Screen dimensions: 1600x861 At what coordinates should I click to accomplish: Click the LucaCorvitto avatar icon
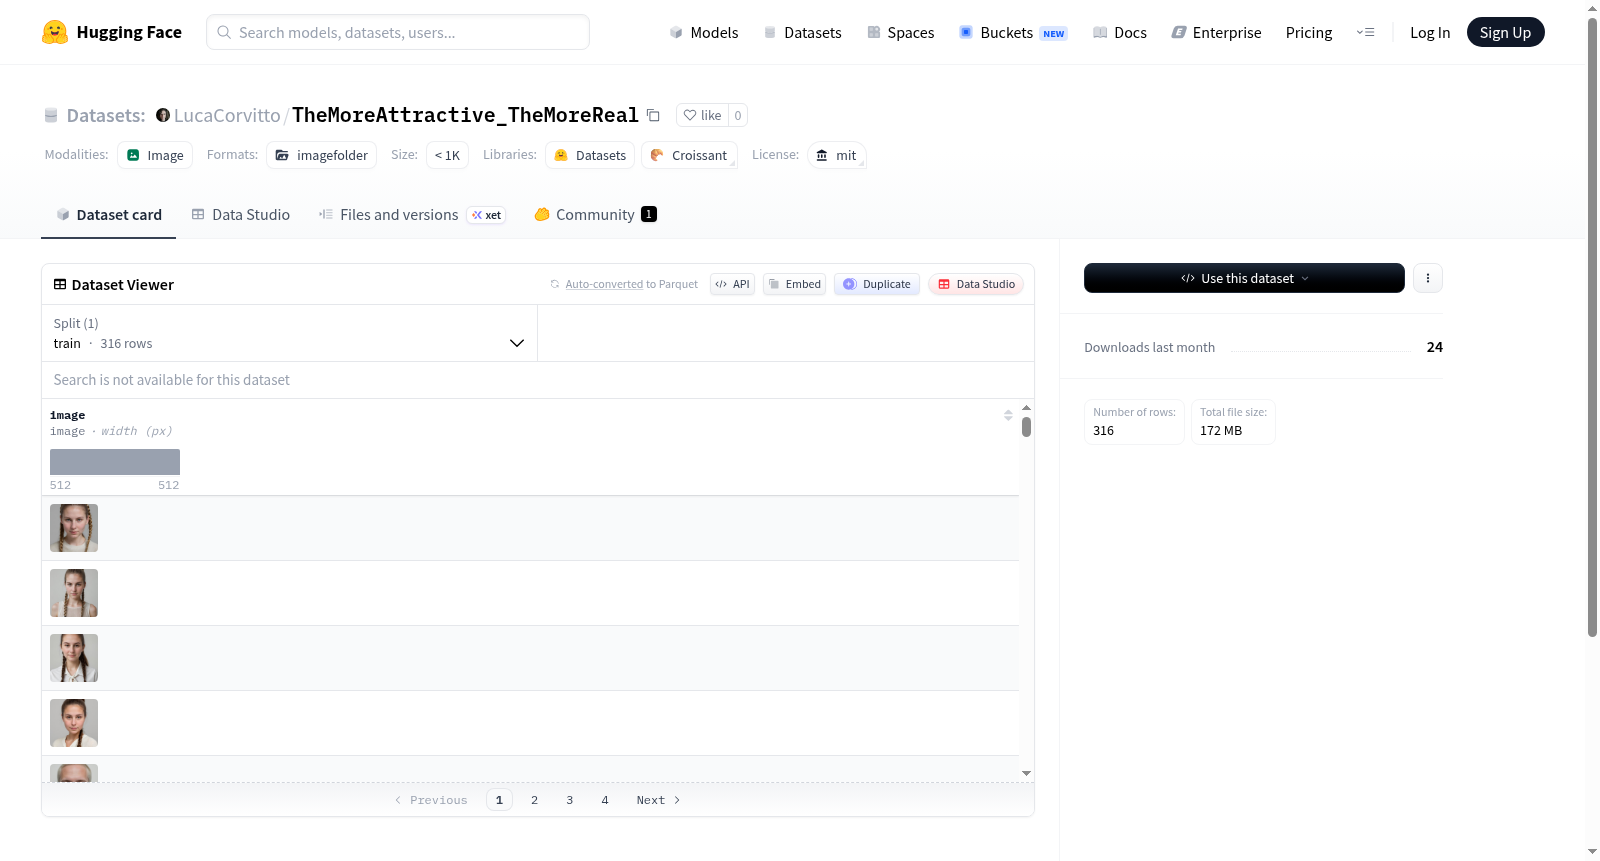pos(163,115)
